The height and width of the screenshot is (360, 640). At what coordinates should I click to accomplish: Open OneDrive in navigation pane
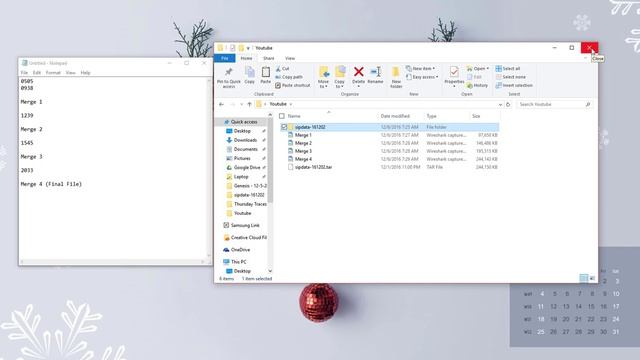click(236, 249)
